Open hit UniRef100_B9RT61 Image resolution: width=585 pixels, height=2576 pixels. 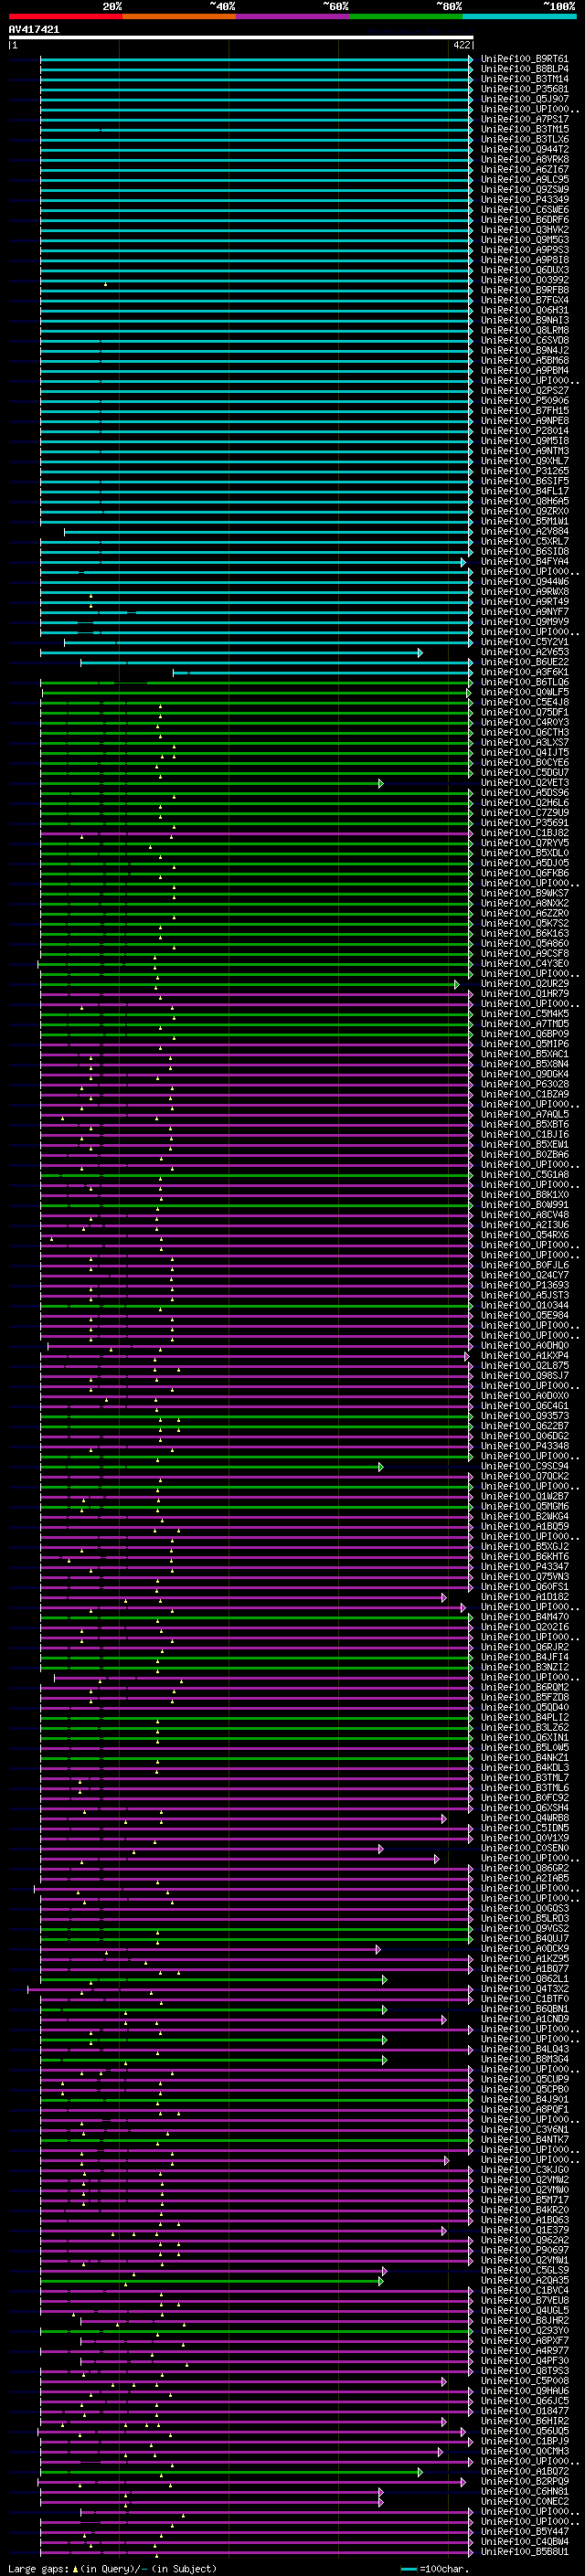click(525, 59)
